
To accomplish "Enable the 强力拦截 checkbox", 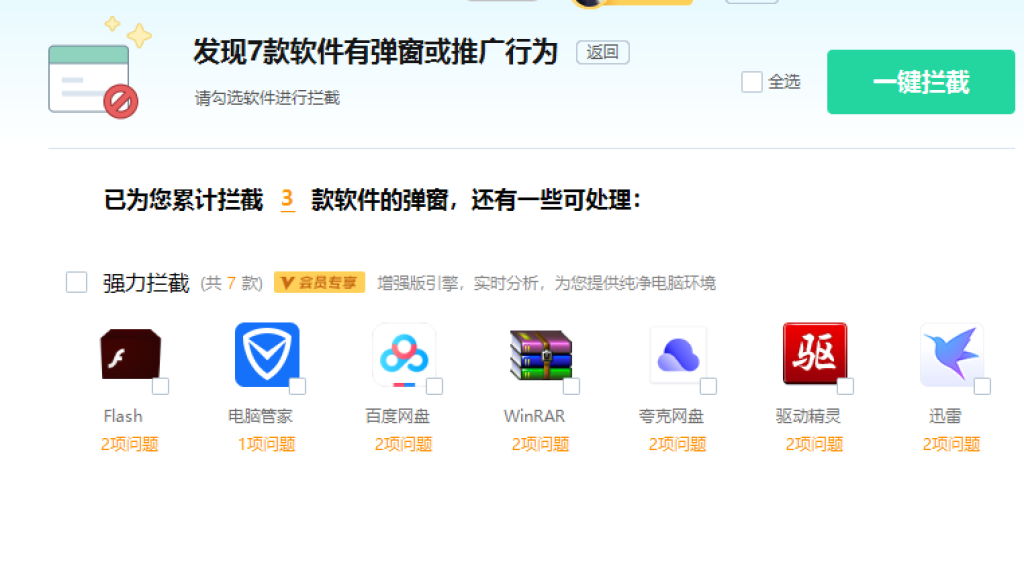I will [x=76, y=282].
